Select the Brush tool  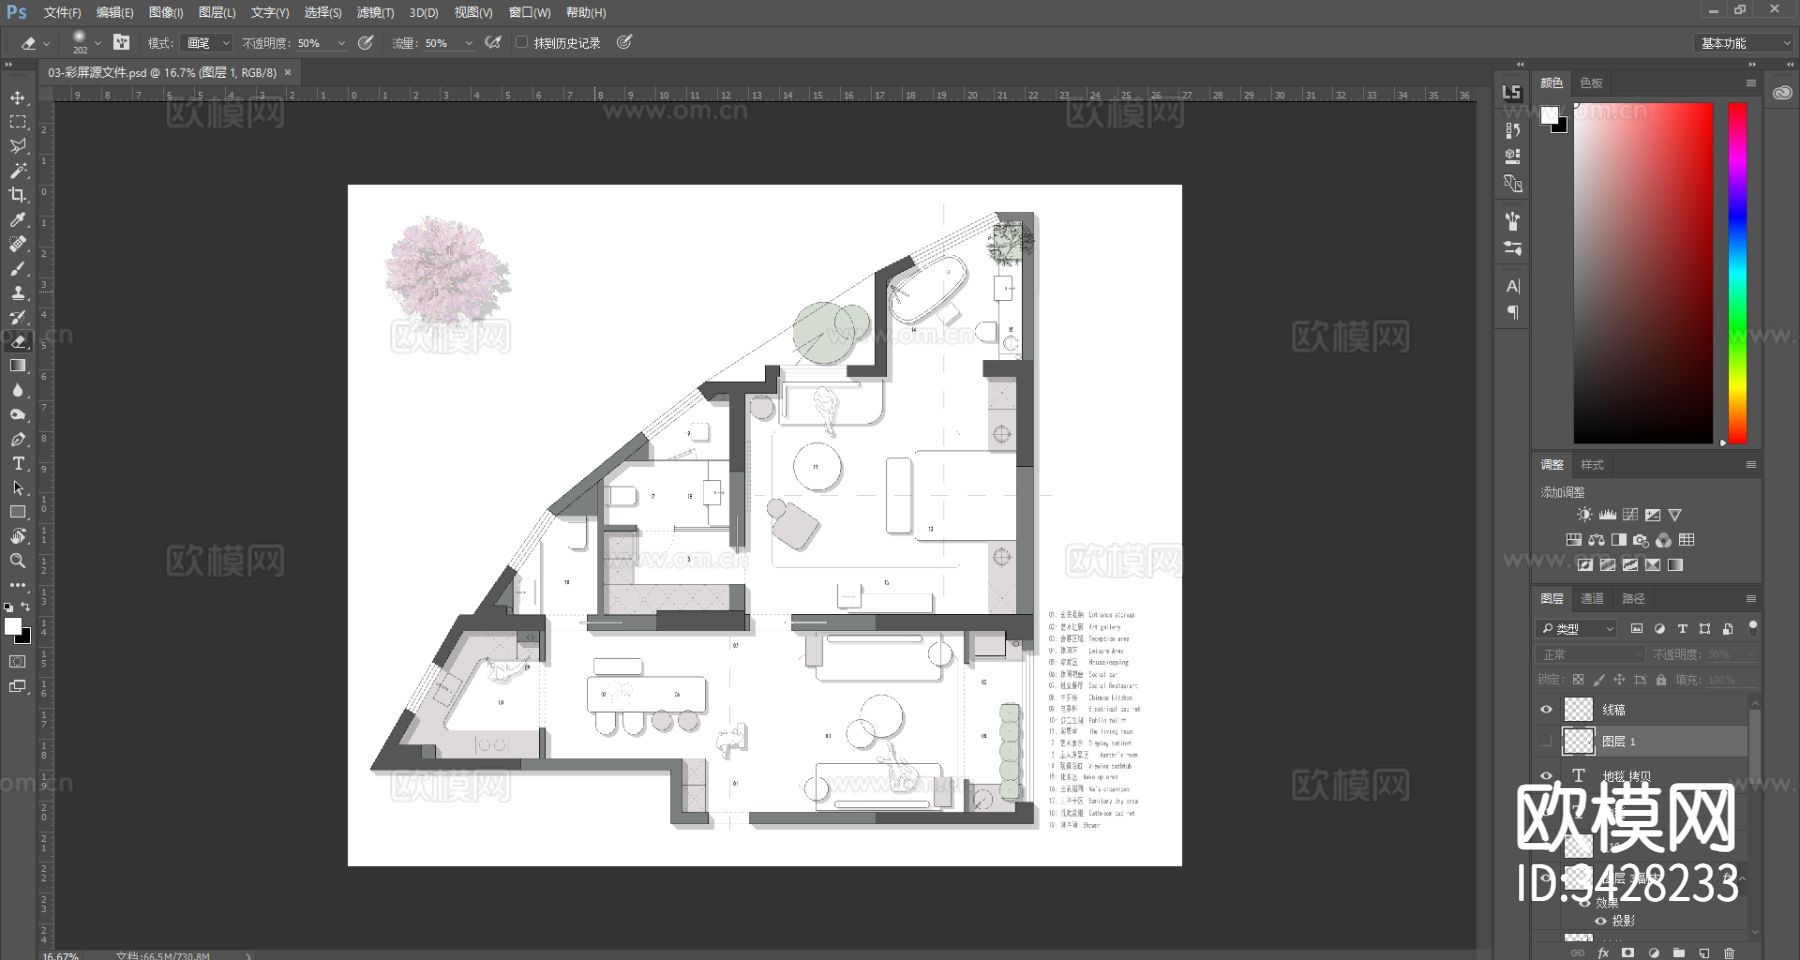tap(18, 268)
